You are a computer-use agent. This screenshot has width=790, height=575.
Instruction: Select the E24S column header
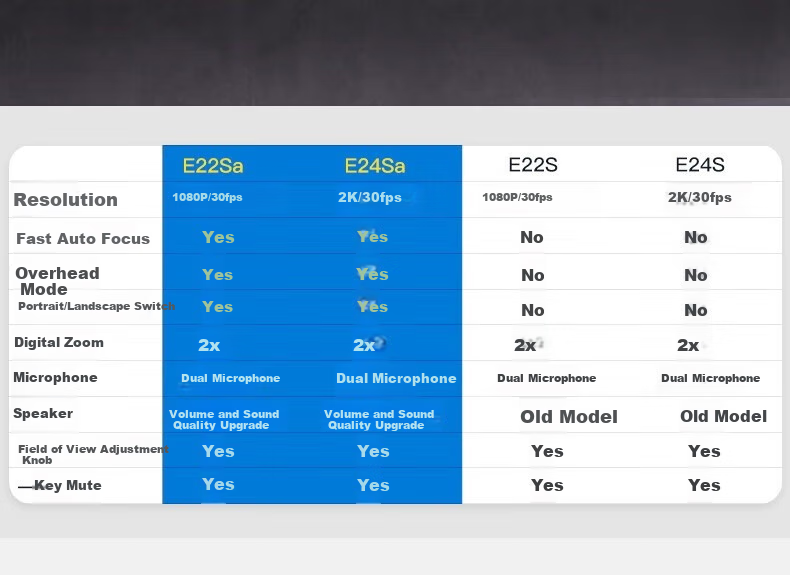(x=700, y=165)
